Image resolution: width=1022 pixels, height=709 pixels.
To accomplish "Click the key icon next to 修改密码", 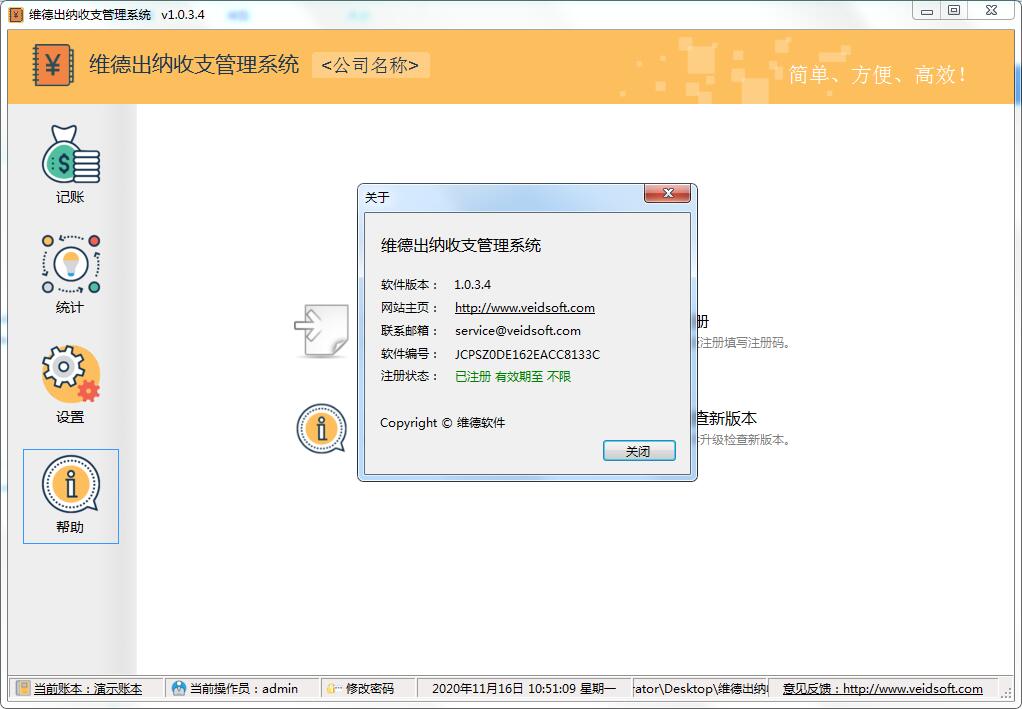I will point(334,688).
